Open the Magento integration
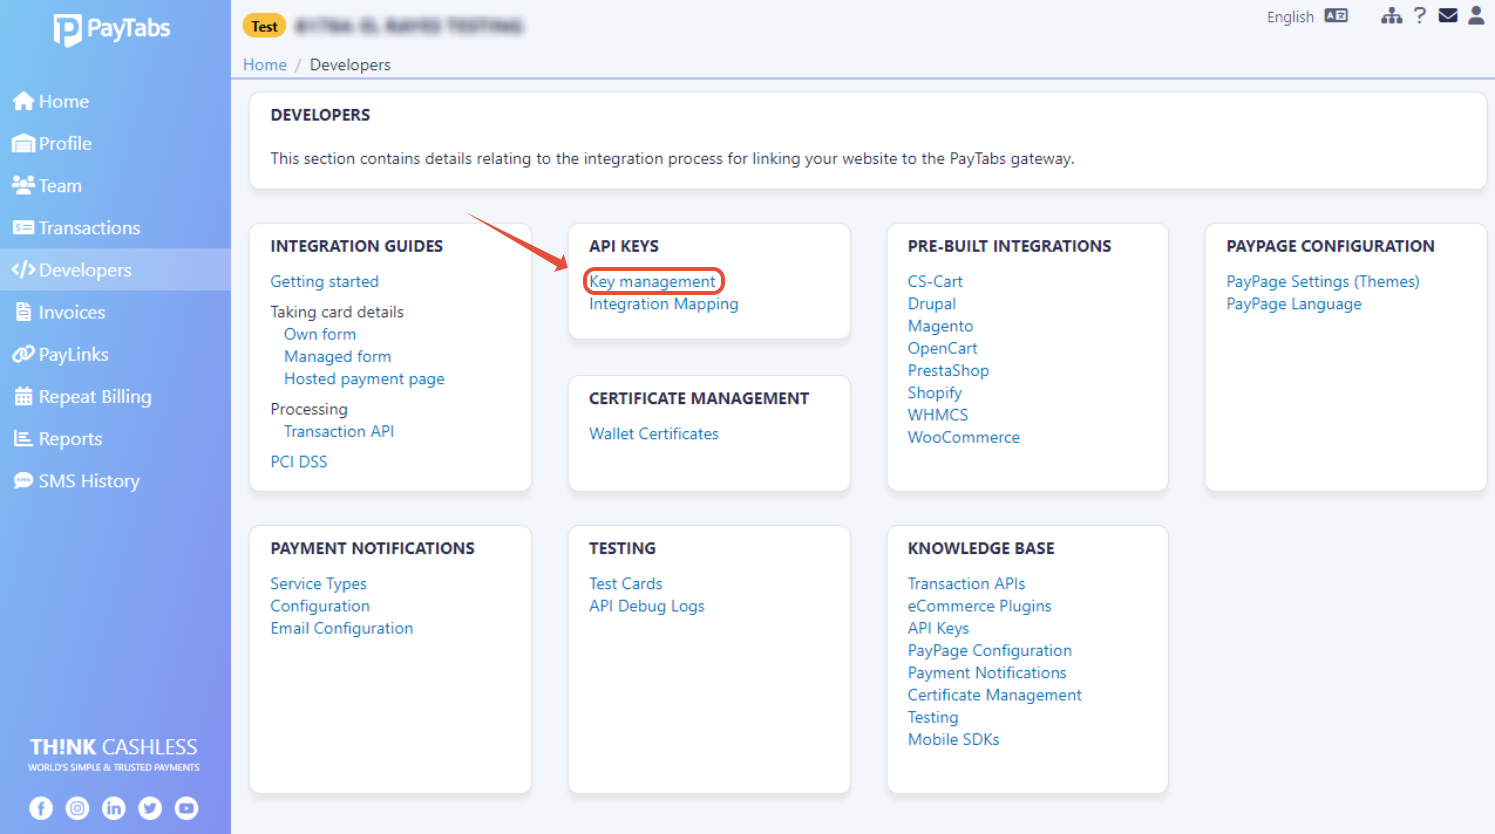1495x834 pixels. 940,326
